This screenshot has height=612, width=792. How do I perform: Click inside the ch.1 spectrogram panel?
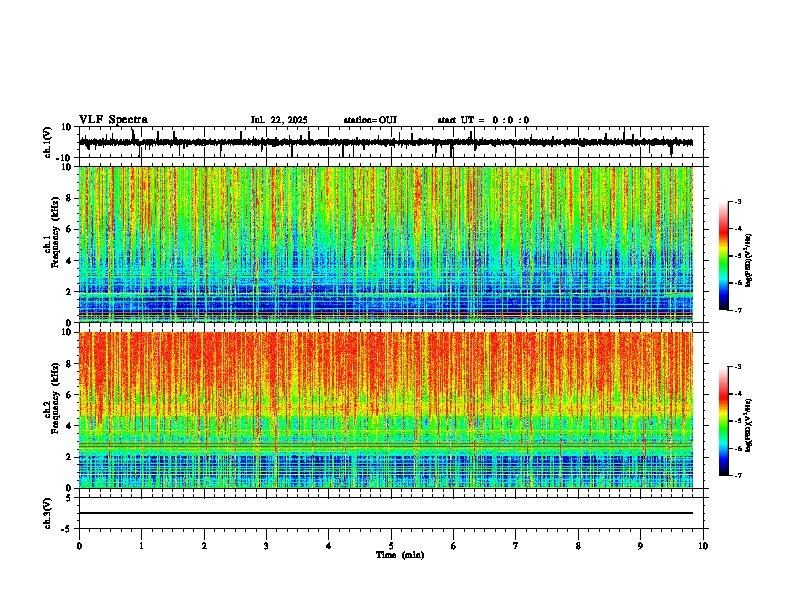tap(386, 244)
